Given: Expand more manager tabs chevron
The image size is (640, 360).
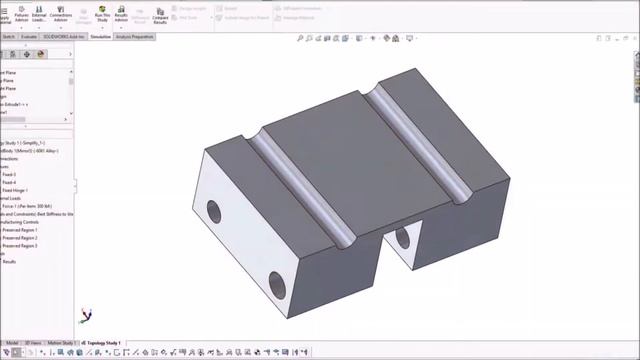Looking at the screenshot, I should tap(70, 54).
